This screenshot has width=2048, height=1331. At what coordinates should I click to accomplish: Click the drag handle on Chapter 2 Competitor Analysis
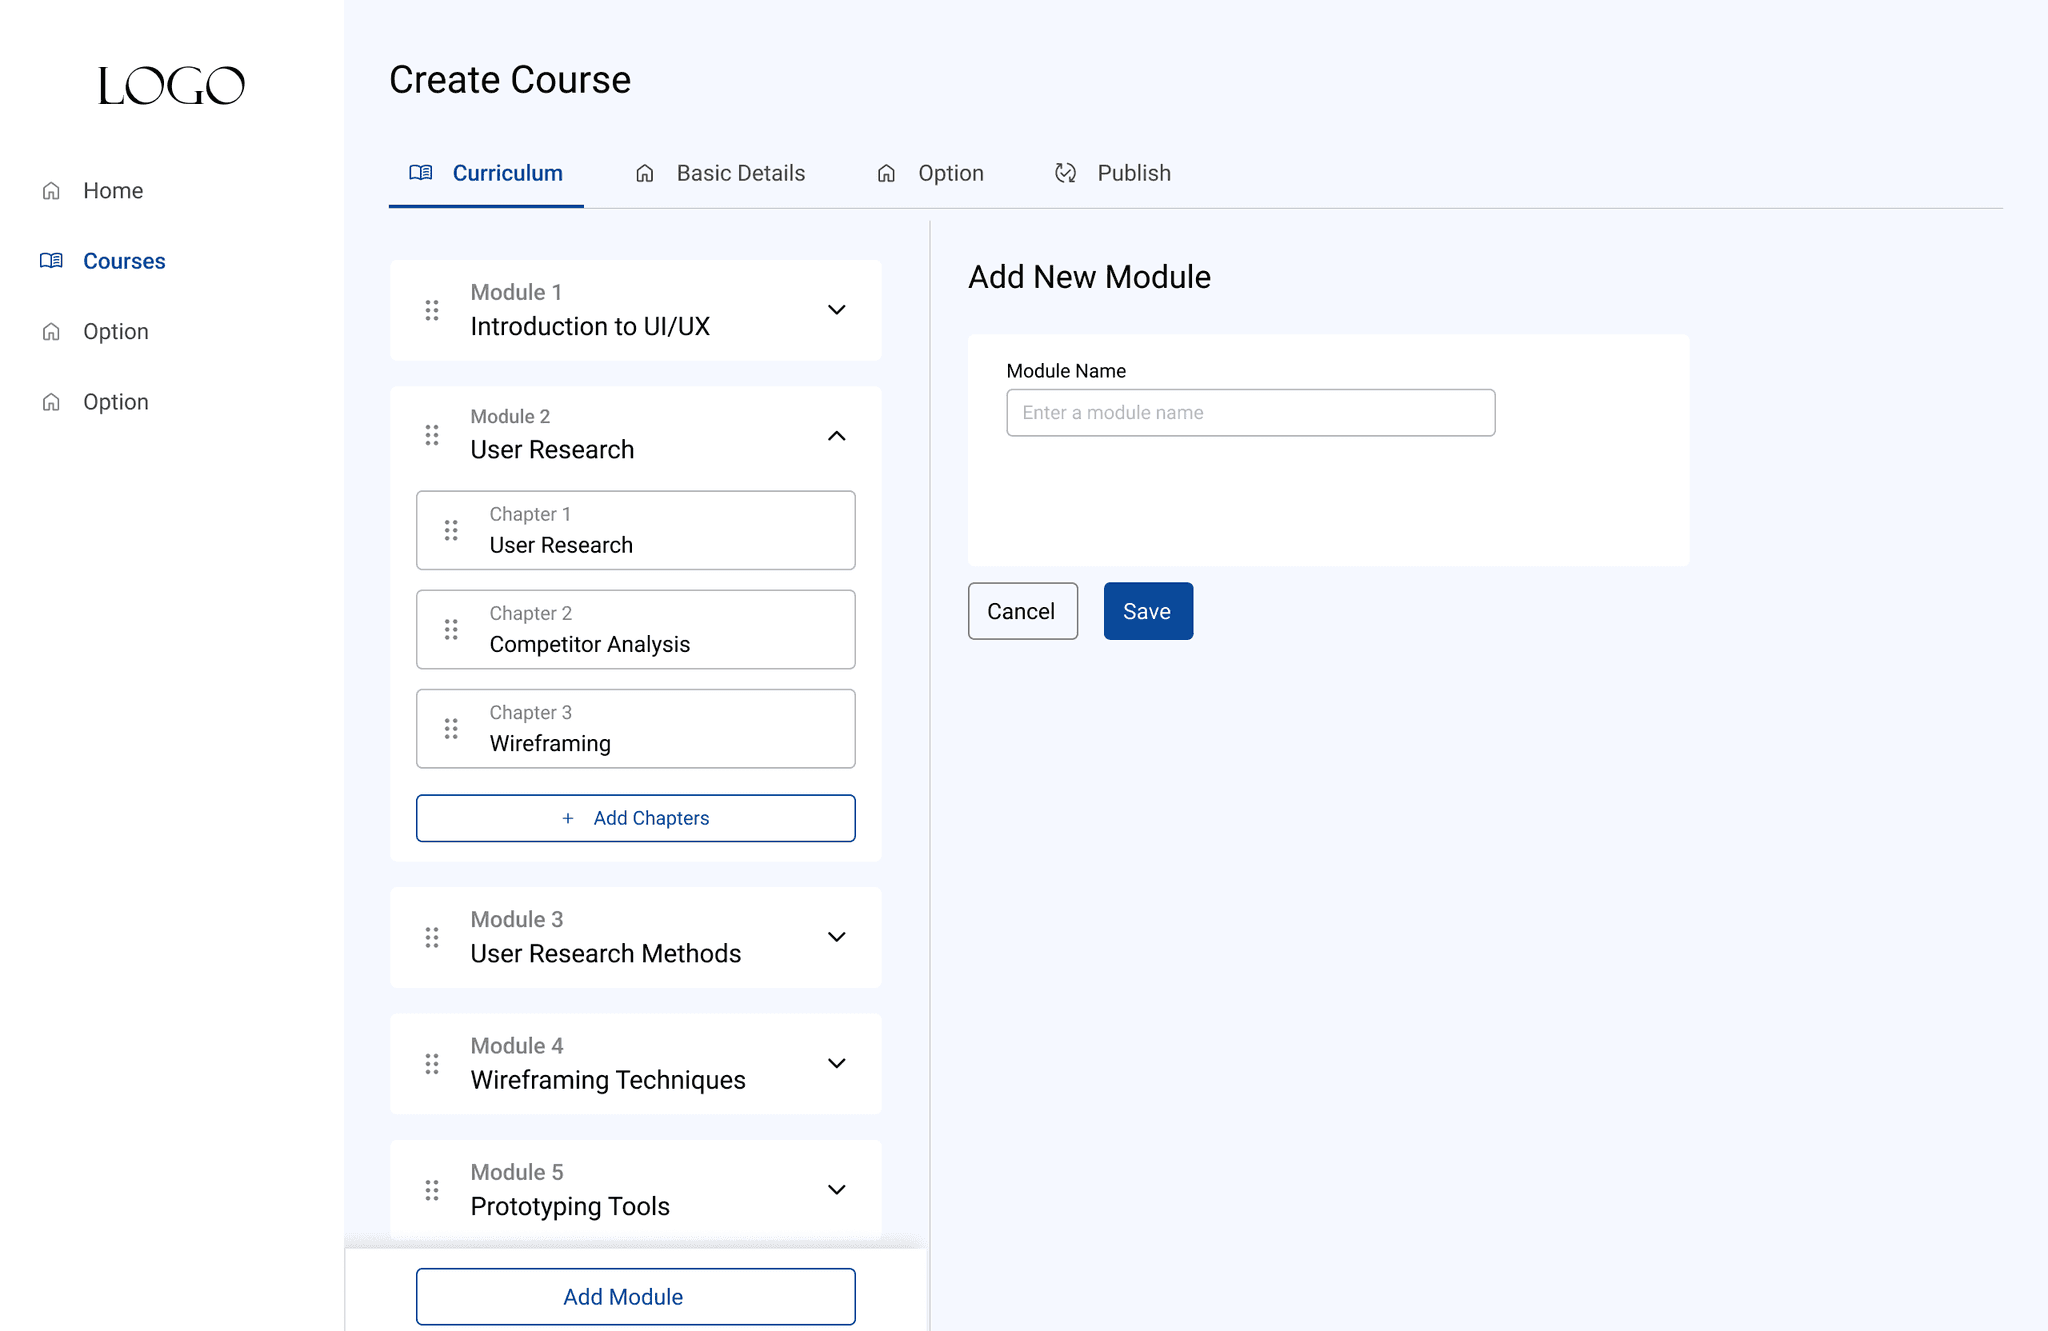[451, 629]
